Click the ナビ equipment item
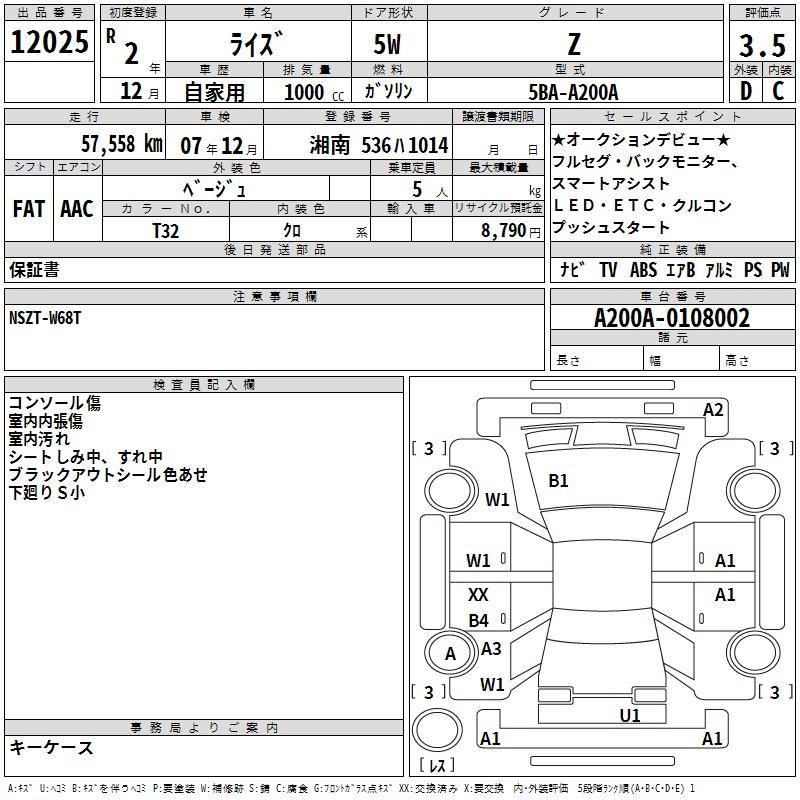800x800 pixels. pyautogui.click(x=572, y=269)
